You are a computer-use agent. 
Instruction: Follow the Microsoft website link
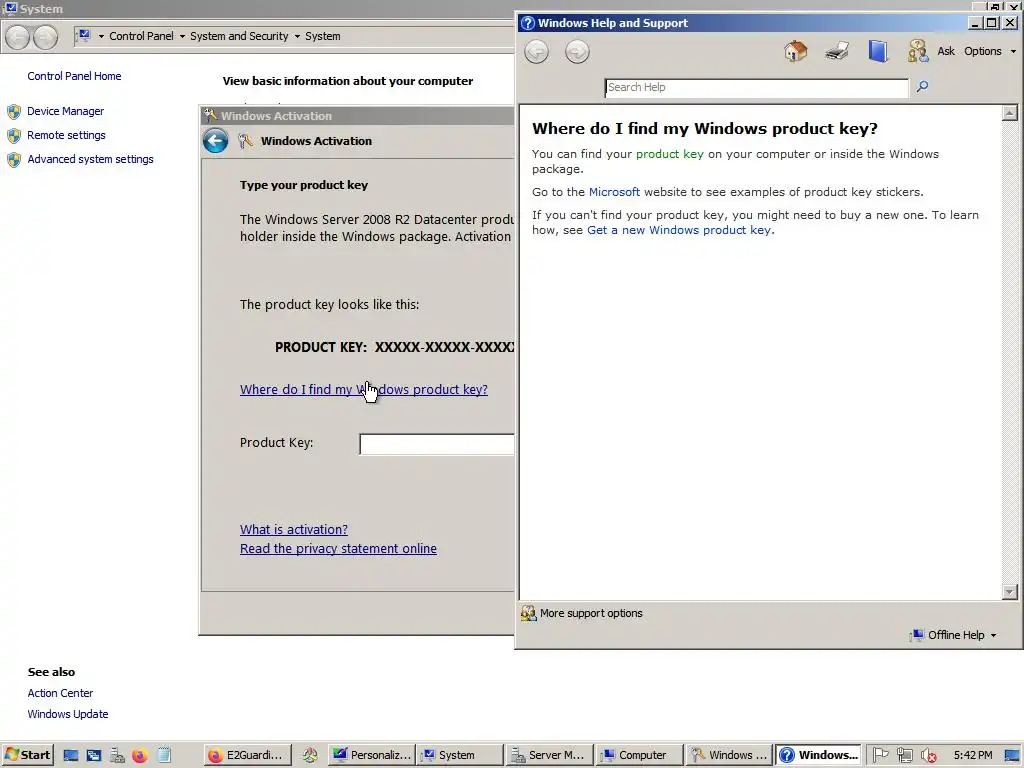pos(615,192)
